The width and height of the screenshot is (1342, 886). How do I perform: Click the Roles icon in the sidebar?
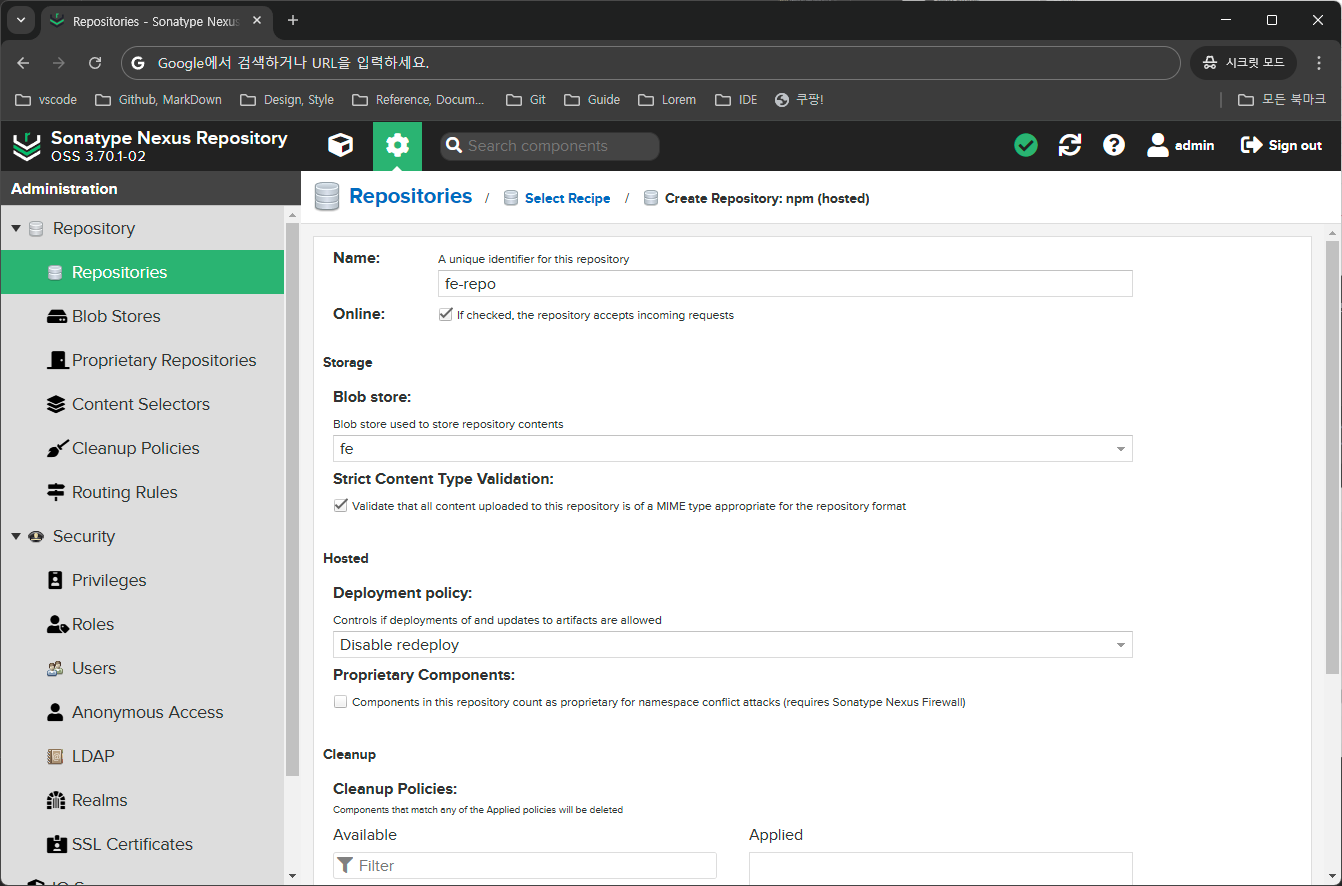[57, 624]
